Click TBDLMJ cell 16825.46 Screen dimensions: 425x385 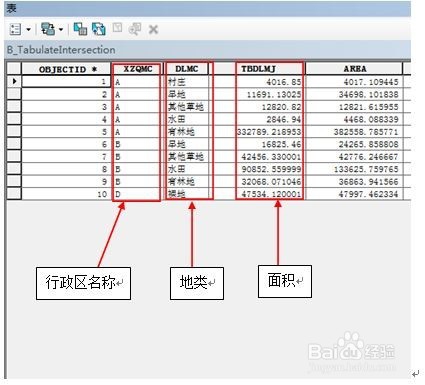tap(258, 144)
